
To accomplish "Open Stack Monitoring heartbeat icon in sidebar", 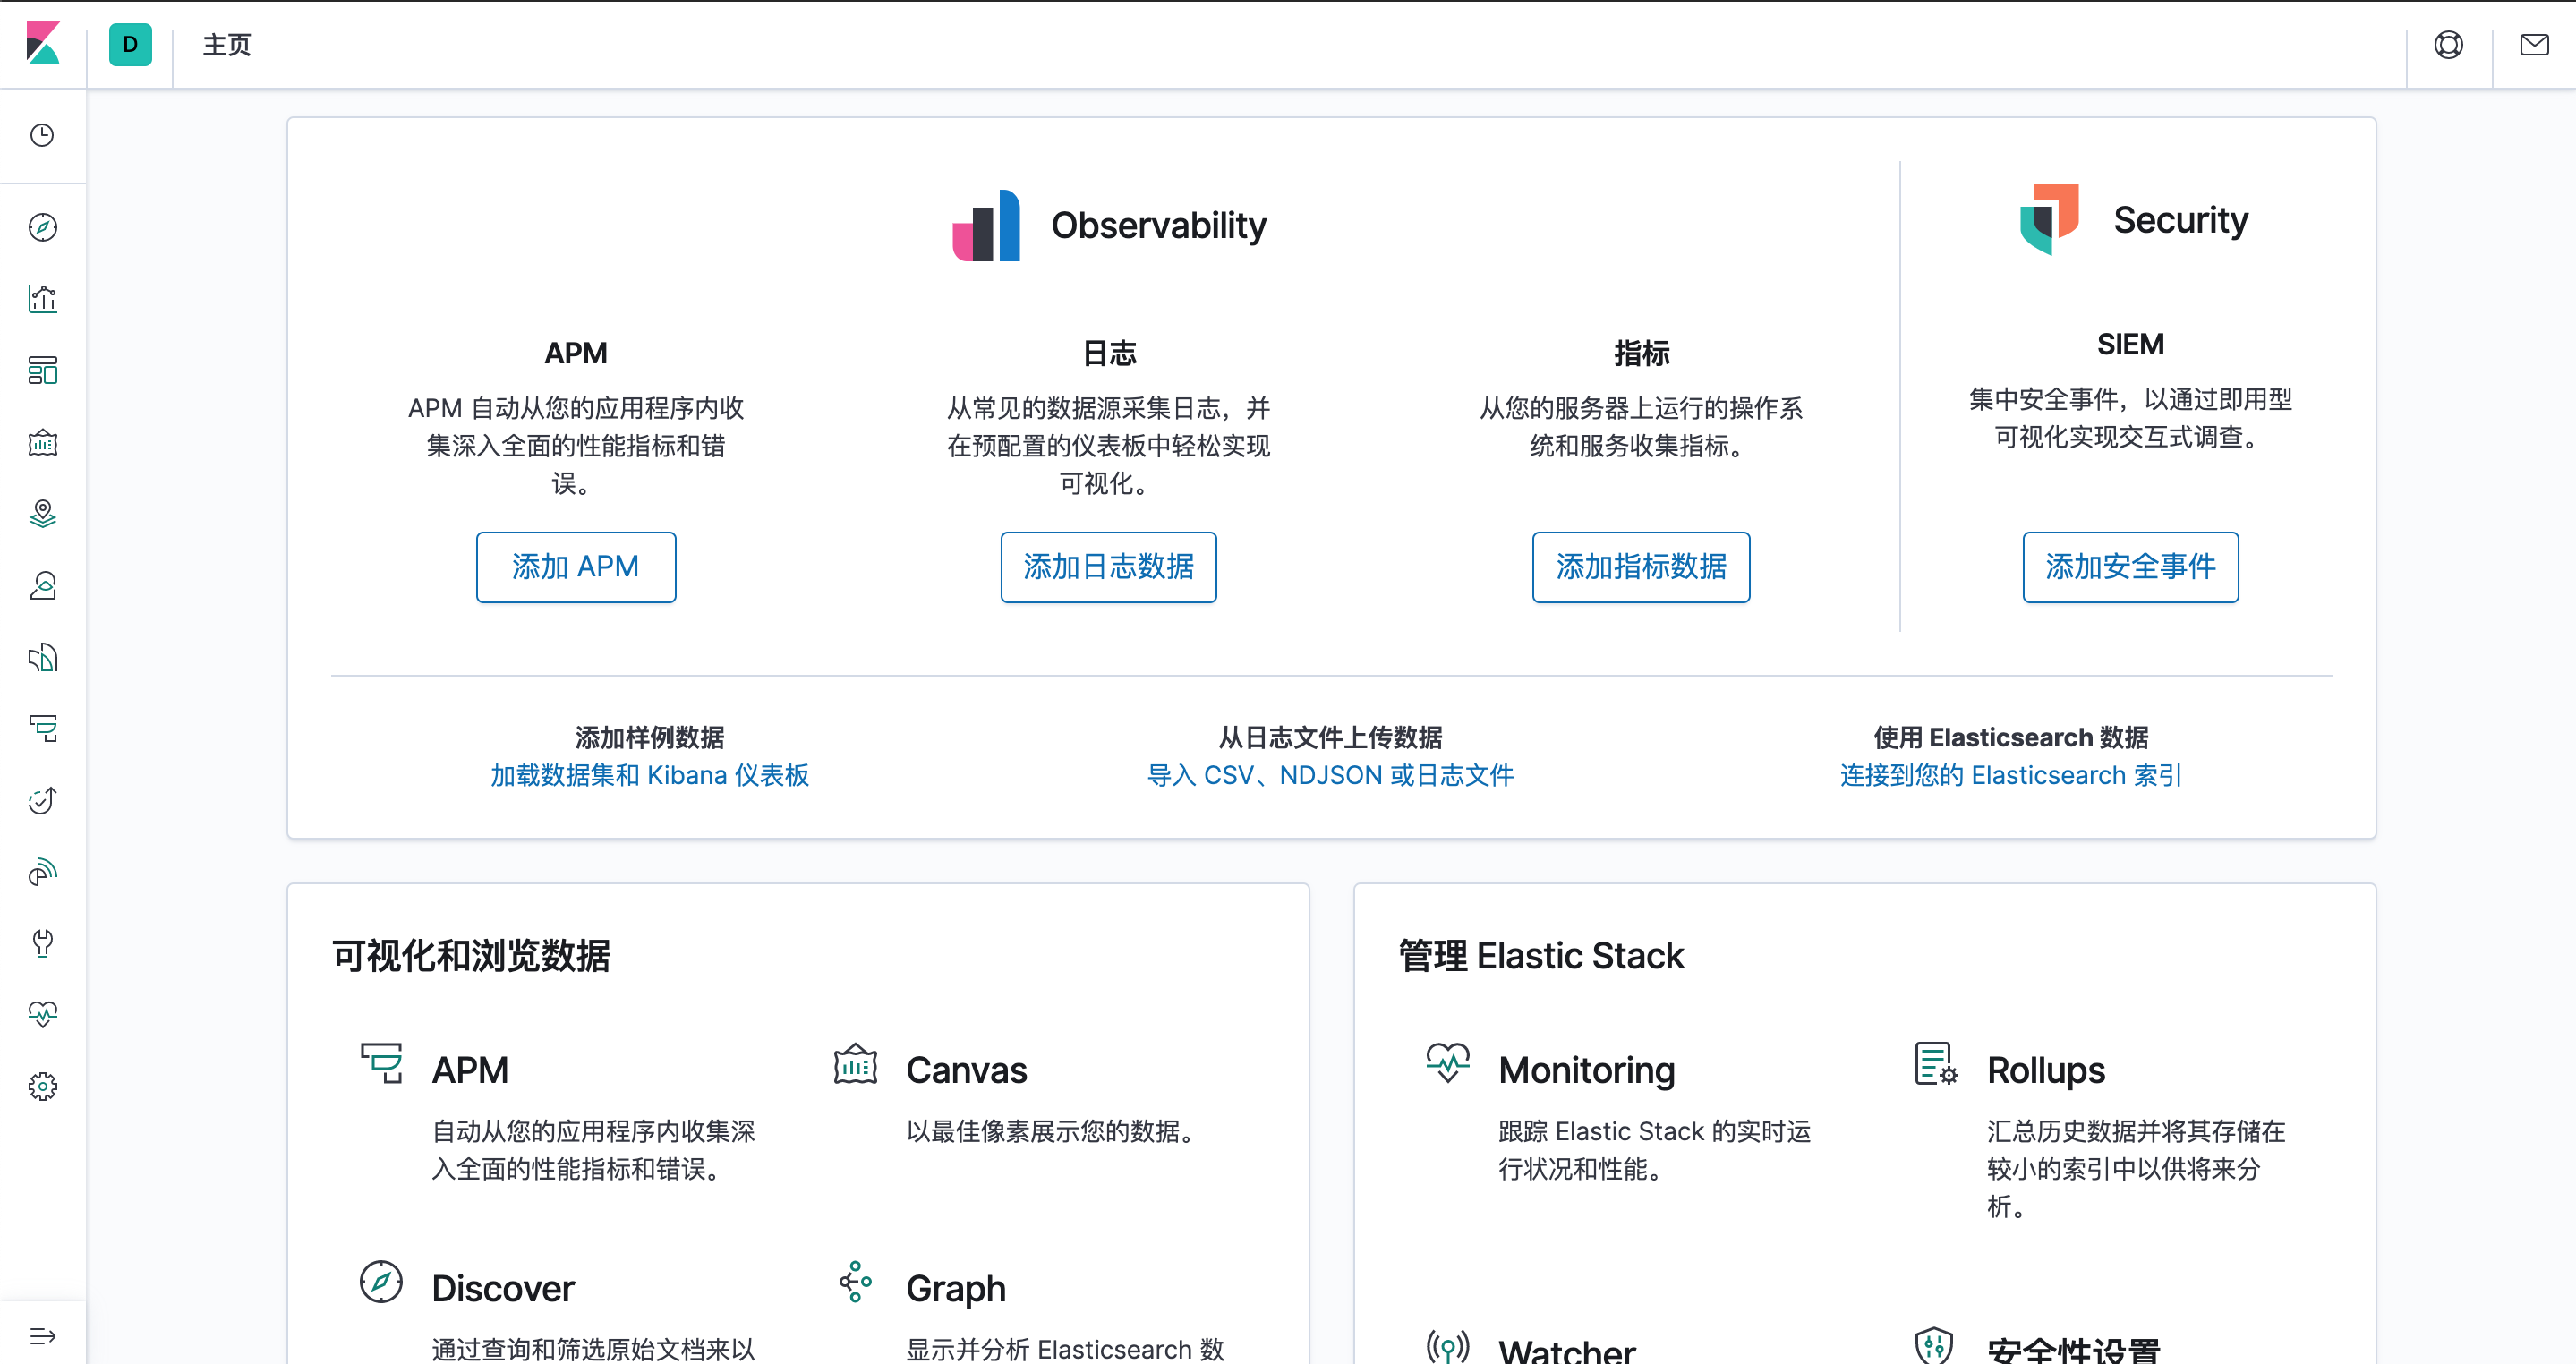I will click(42, 1014).
